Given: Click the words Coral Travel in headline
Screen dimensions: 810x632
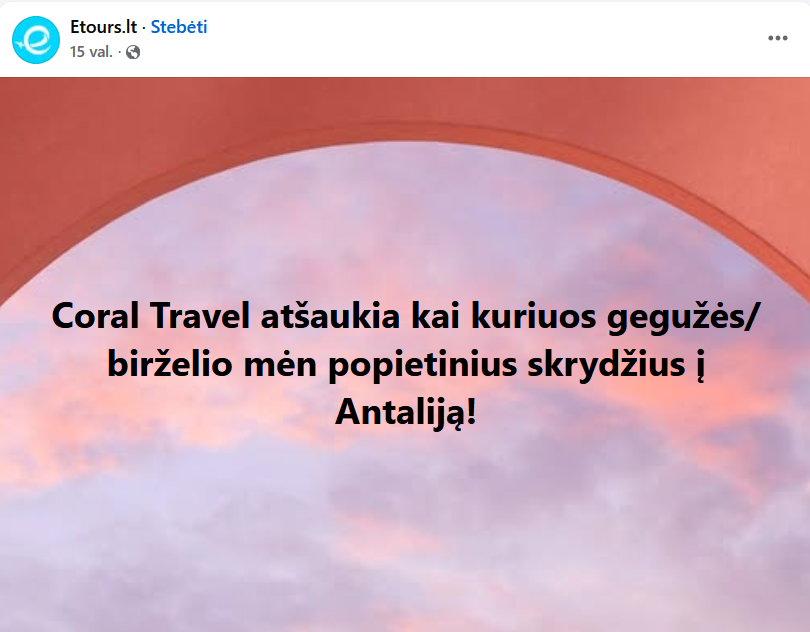Looking at the screenshot, I should coord(151,316).
